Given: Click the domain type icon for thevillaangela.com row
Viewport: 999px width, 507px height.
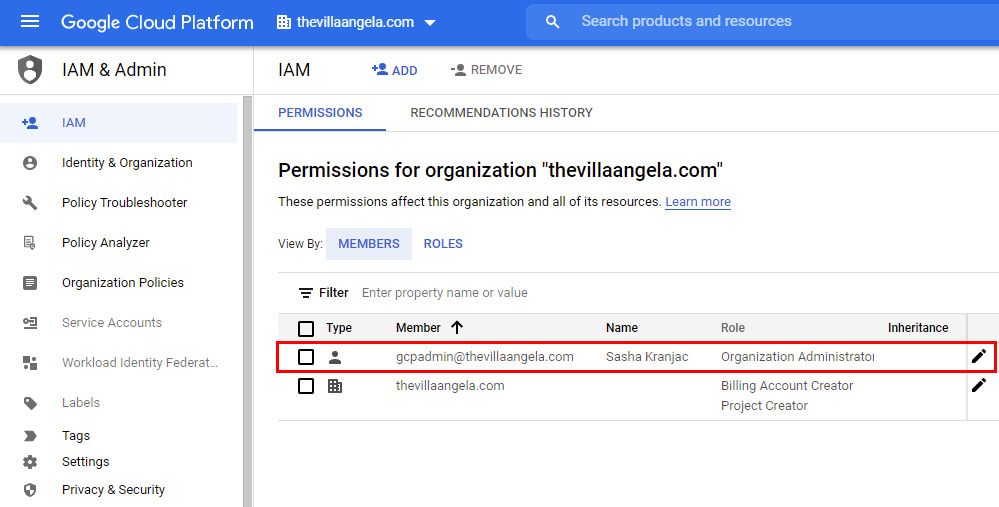Looking at the screenshot, I should [x=334, y=386].
